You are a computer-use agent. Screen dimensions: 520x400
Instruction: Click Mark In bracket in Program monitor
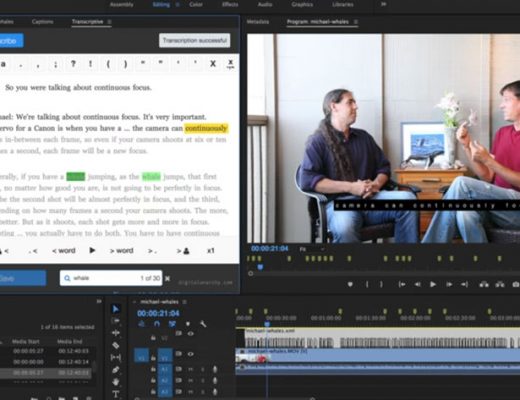(367, 284)
